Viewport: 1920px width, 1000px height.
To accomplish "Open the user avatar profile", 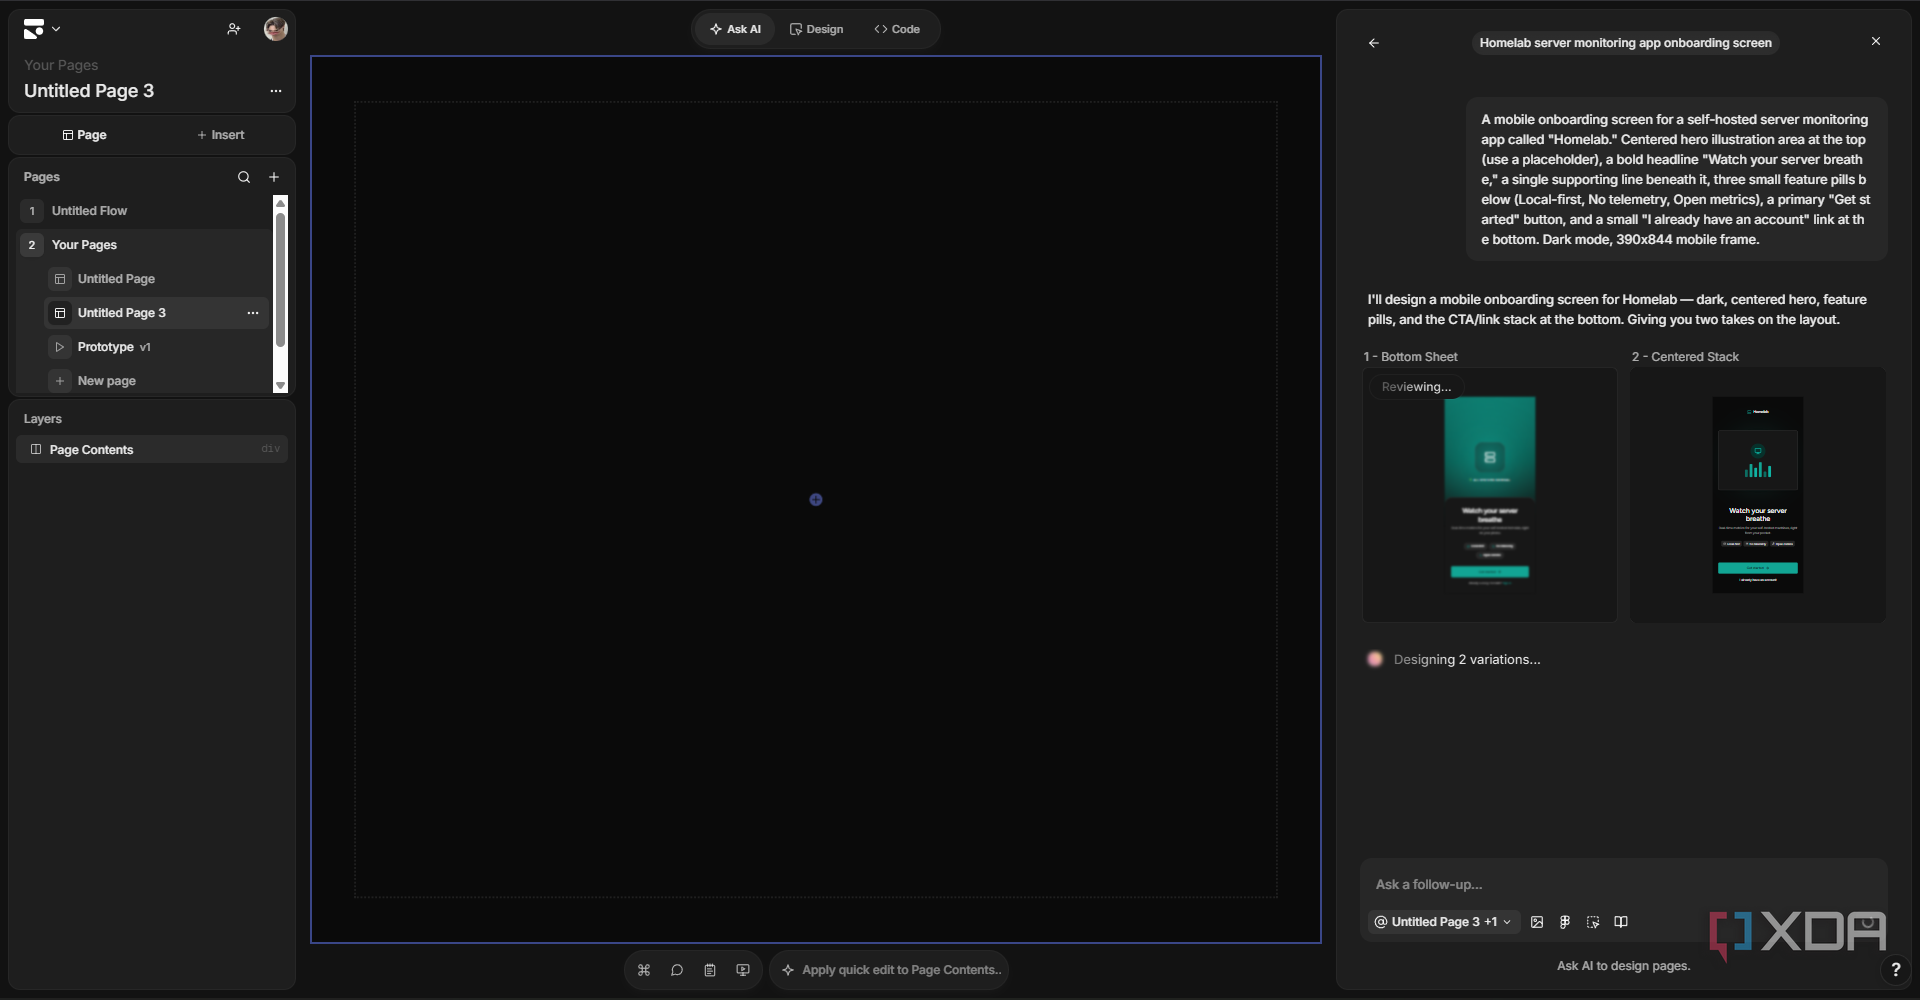I will (x=276, y=29).
